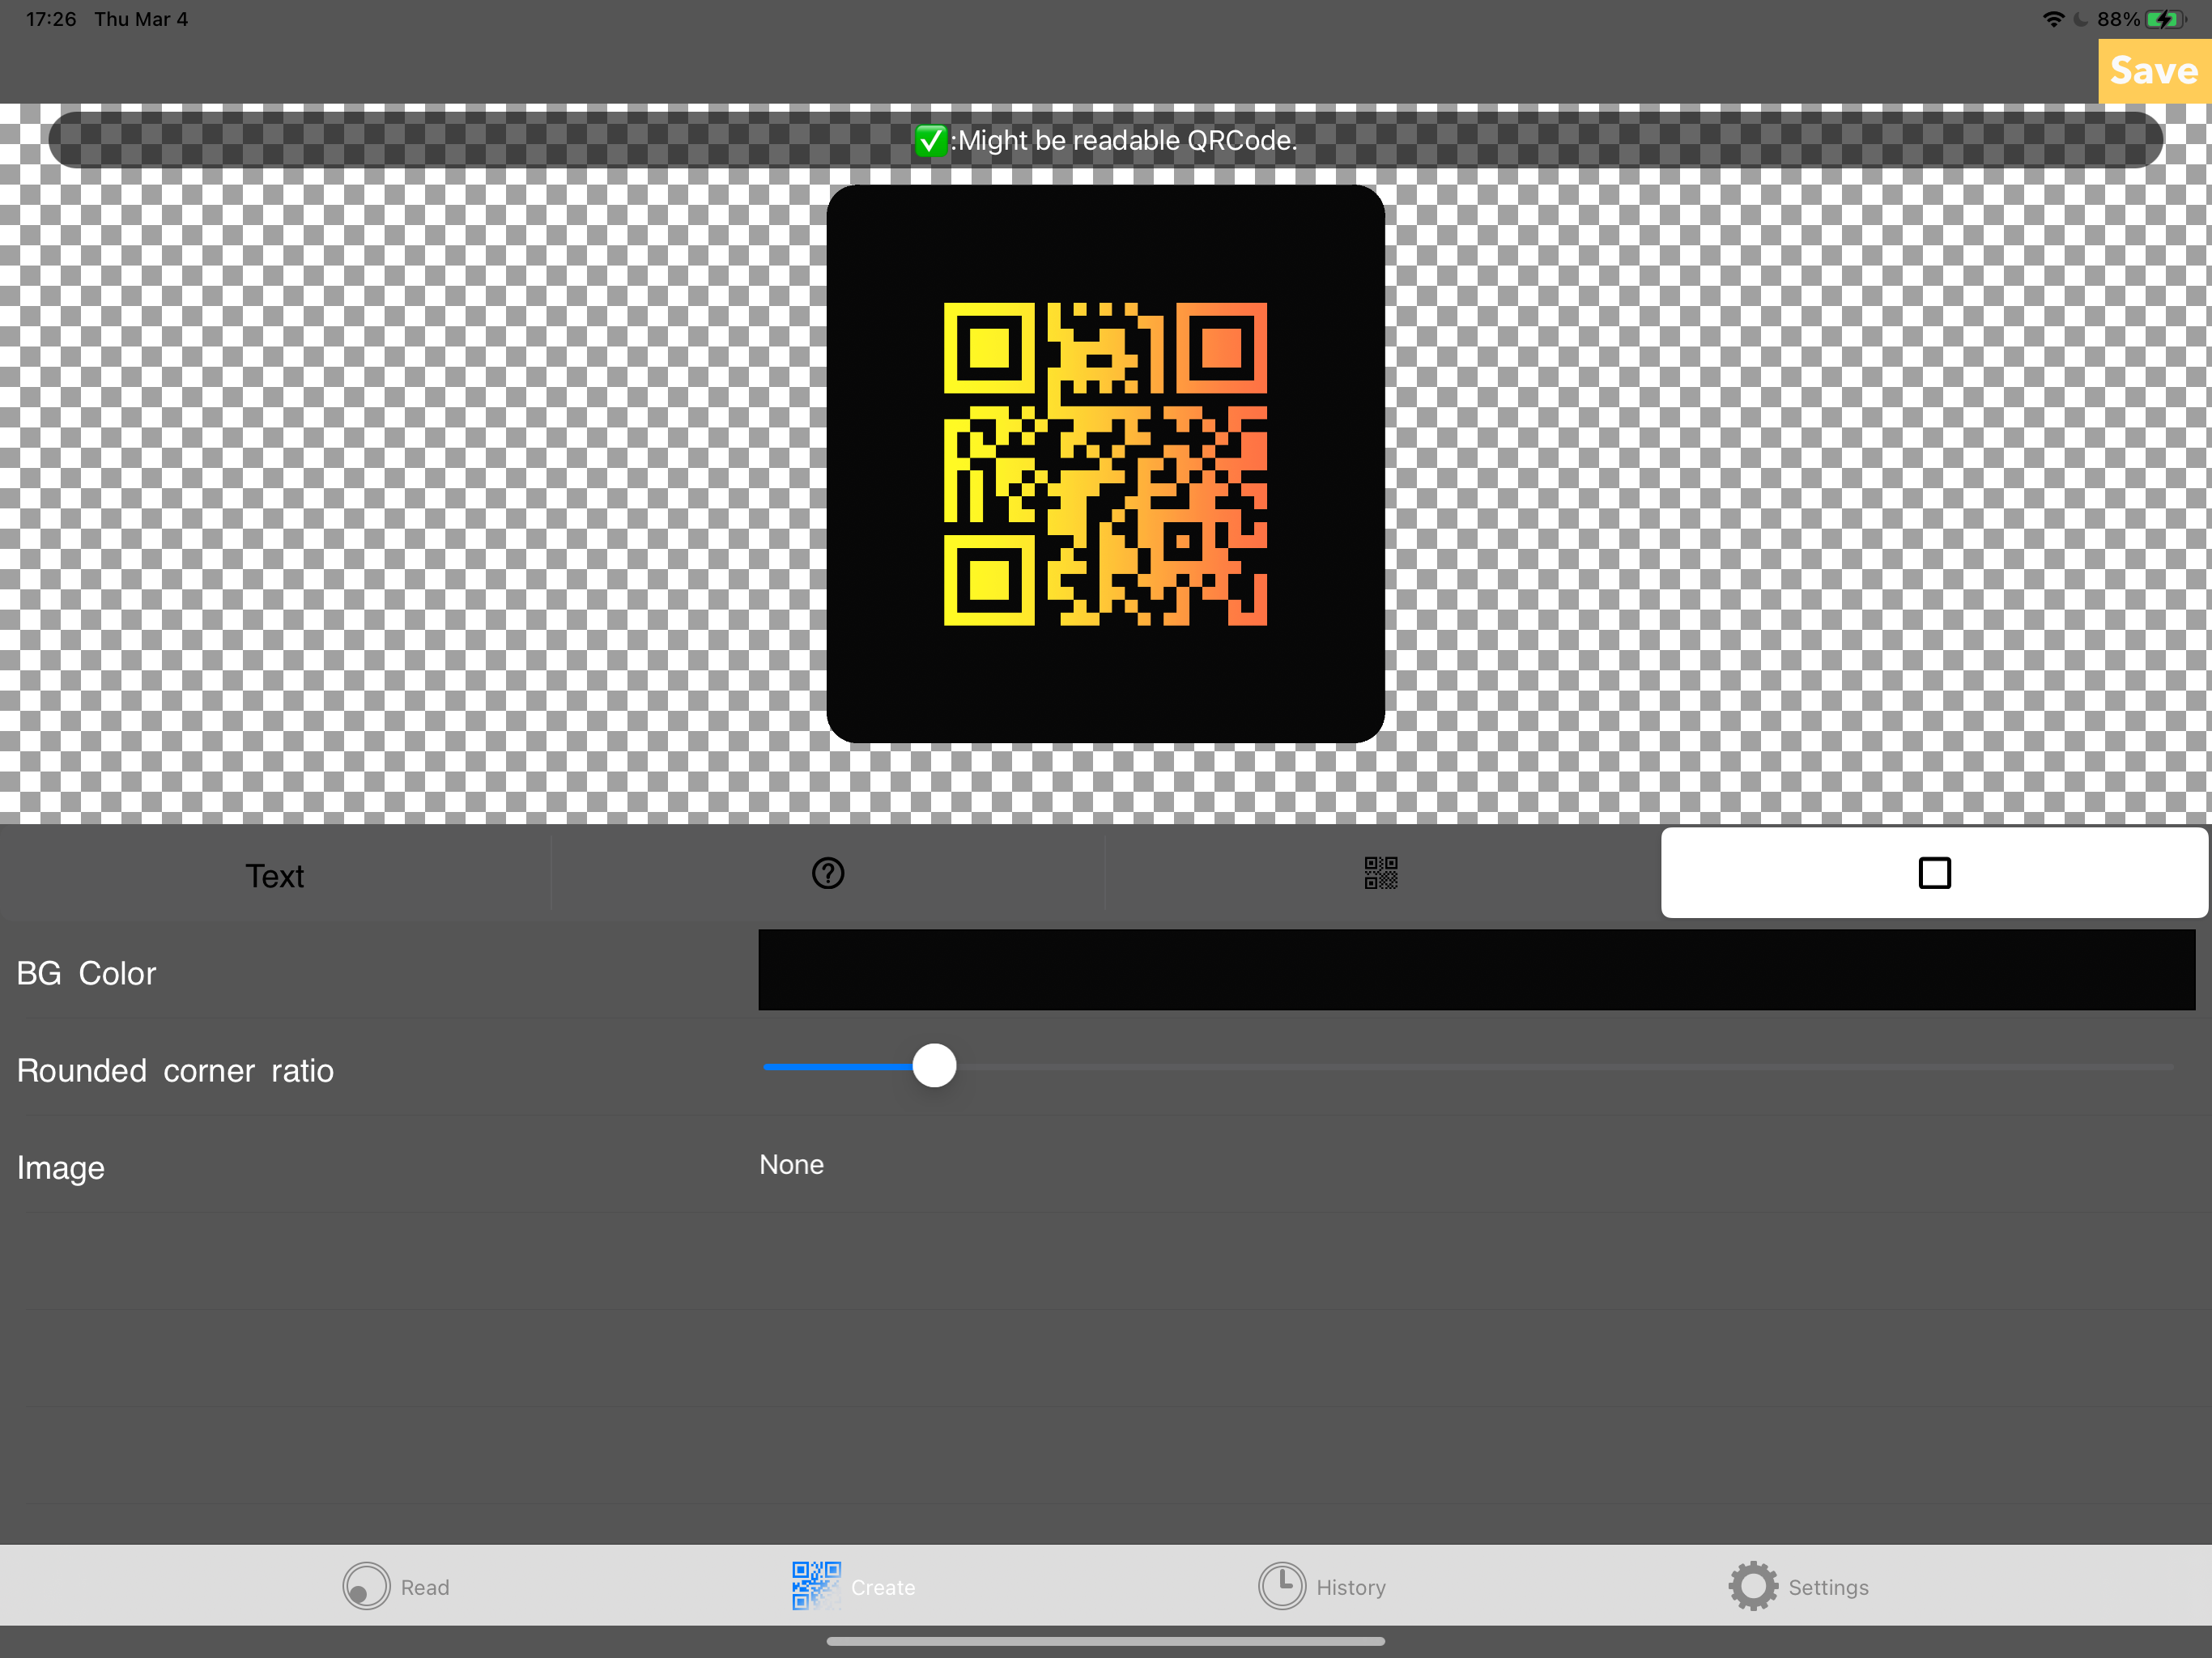Tap the History clock icon
This screenshot has width=2212, height=1658.
(x=1282, y=1586)
